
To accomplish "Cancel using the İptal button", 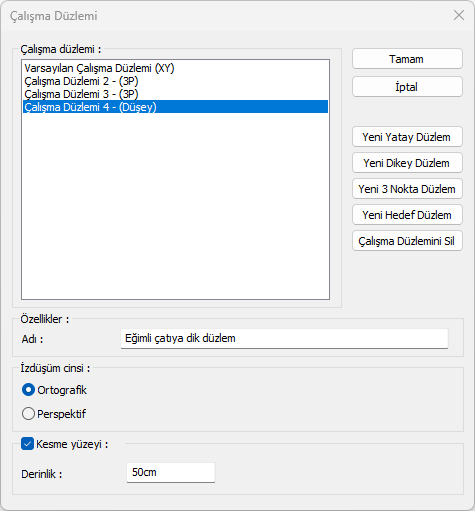I will coord(407,87).
